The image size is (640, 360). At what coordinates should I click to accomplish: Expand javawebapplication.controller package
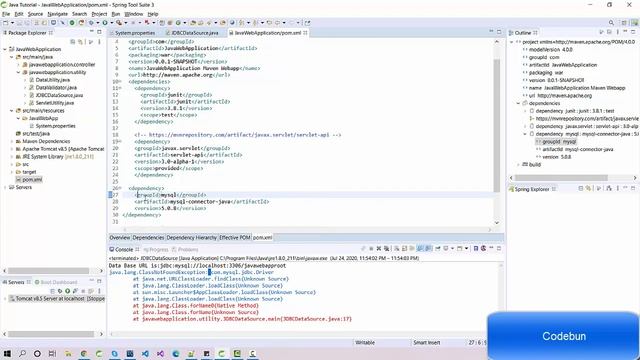pos(18,64)
